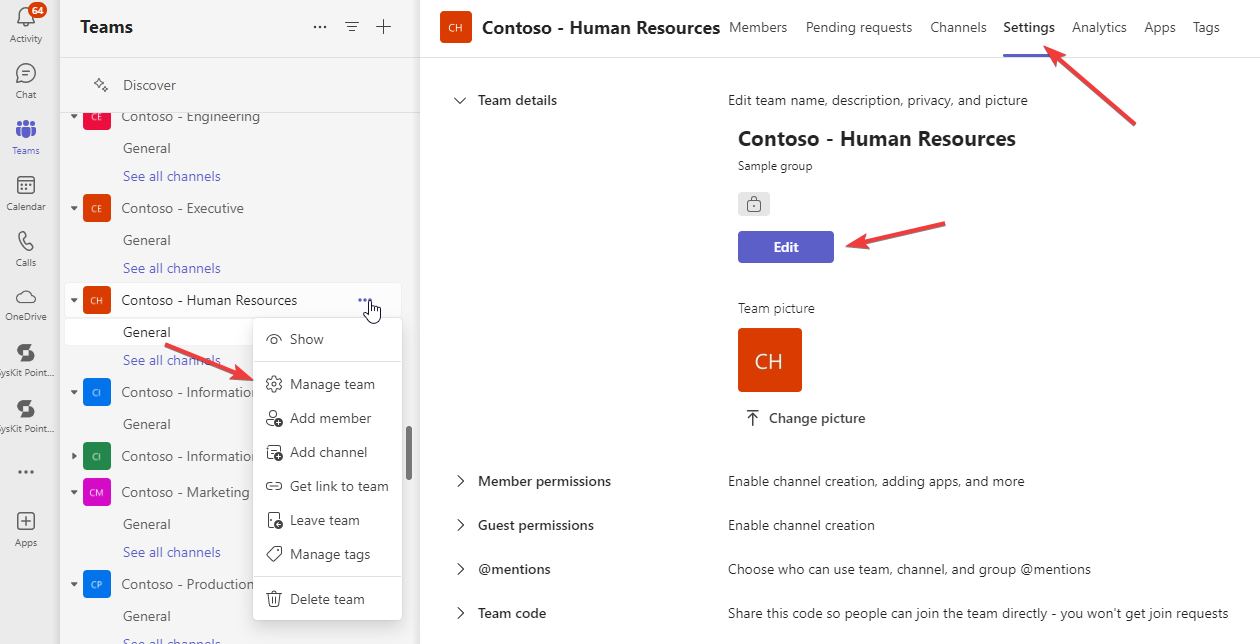This screenshot has width=1260, height=644.
Task: Click the large CH team picture
Action: [x=770, y=360]
